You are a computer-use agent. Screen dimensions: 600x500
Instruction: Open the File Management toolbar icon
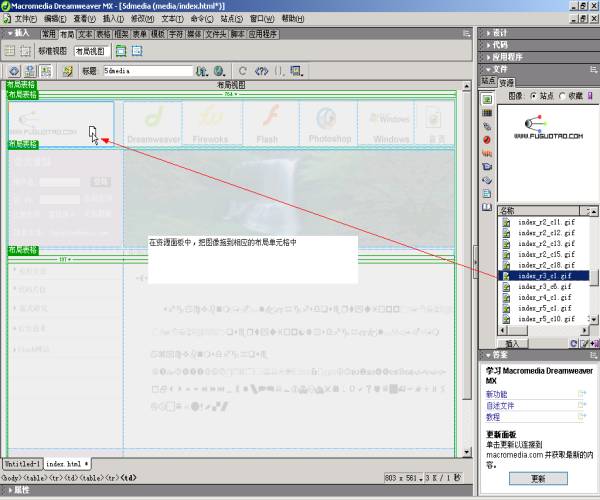(202, 71)
